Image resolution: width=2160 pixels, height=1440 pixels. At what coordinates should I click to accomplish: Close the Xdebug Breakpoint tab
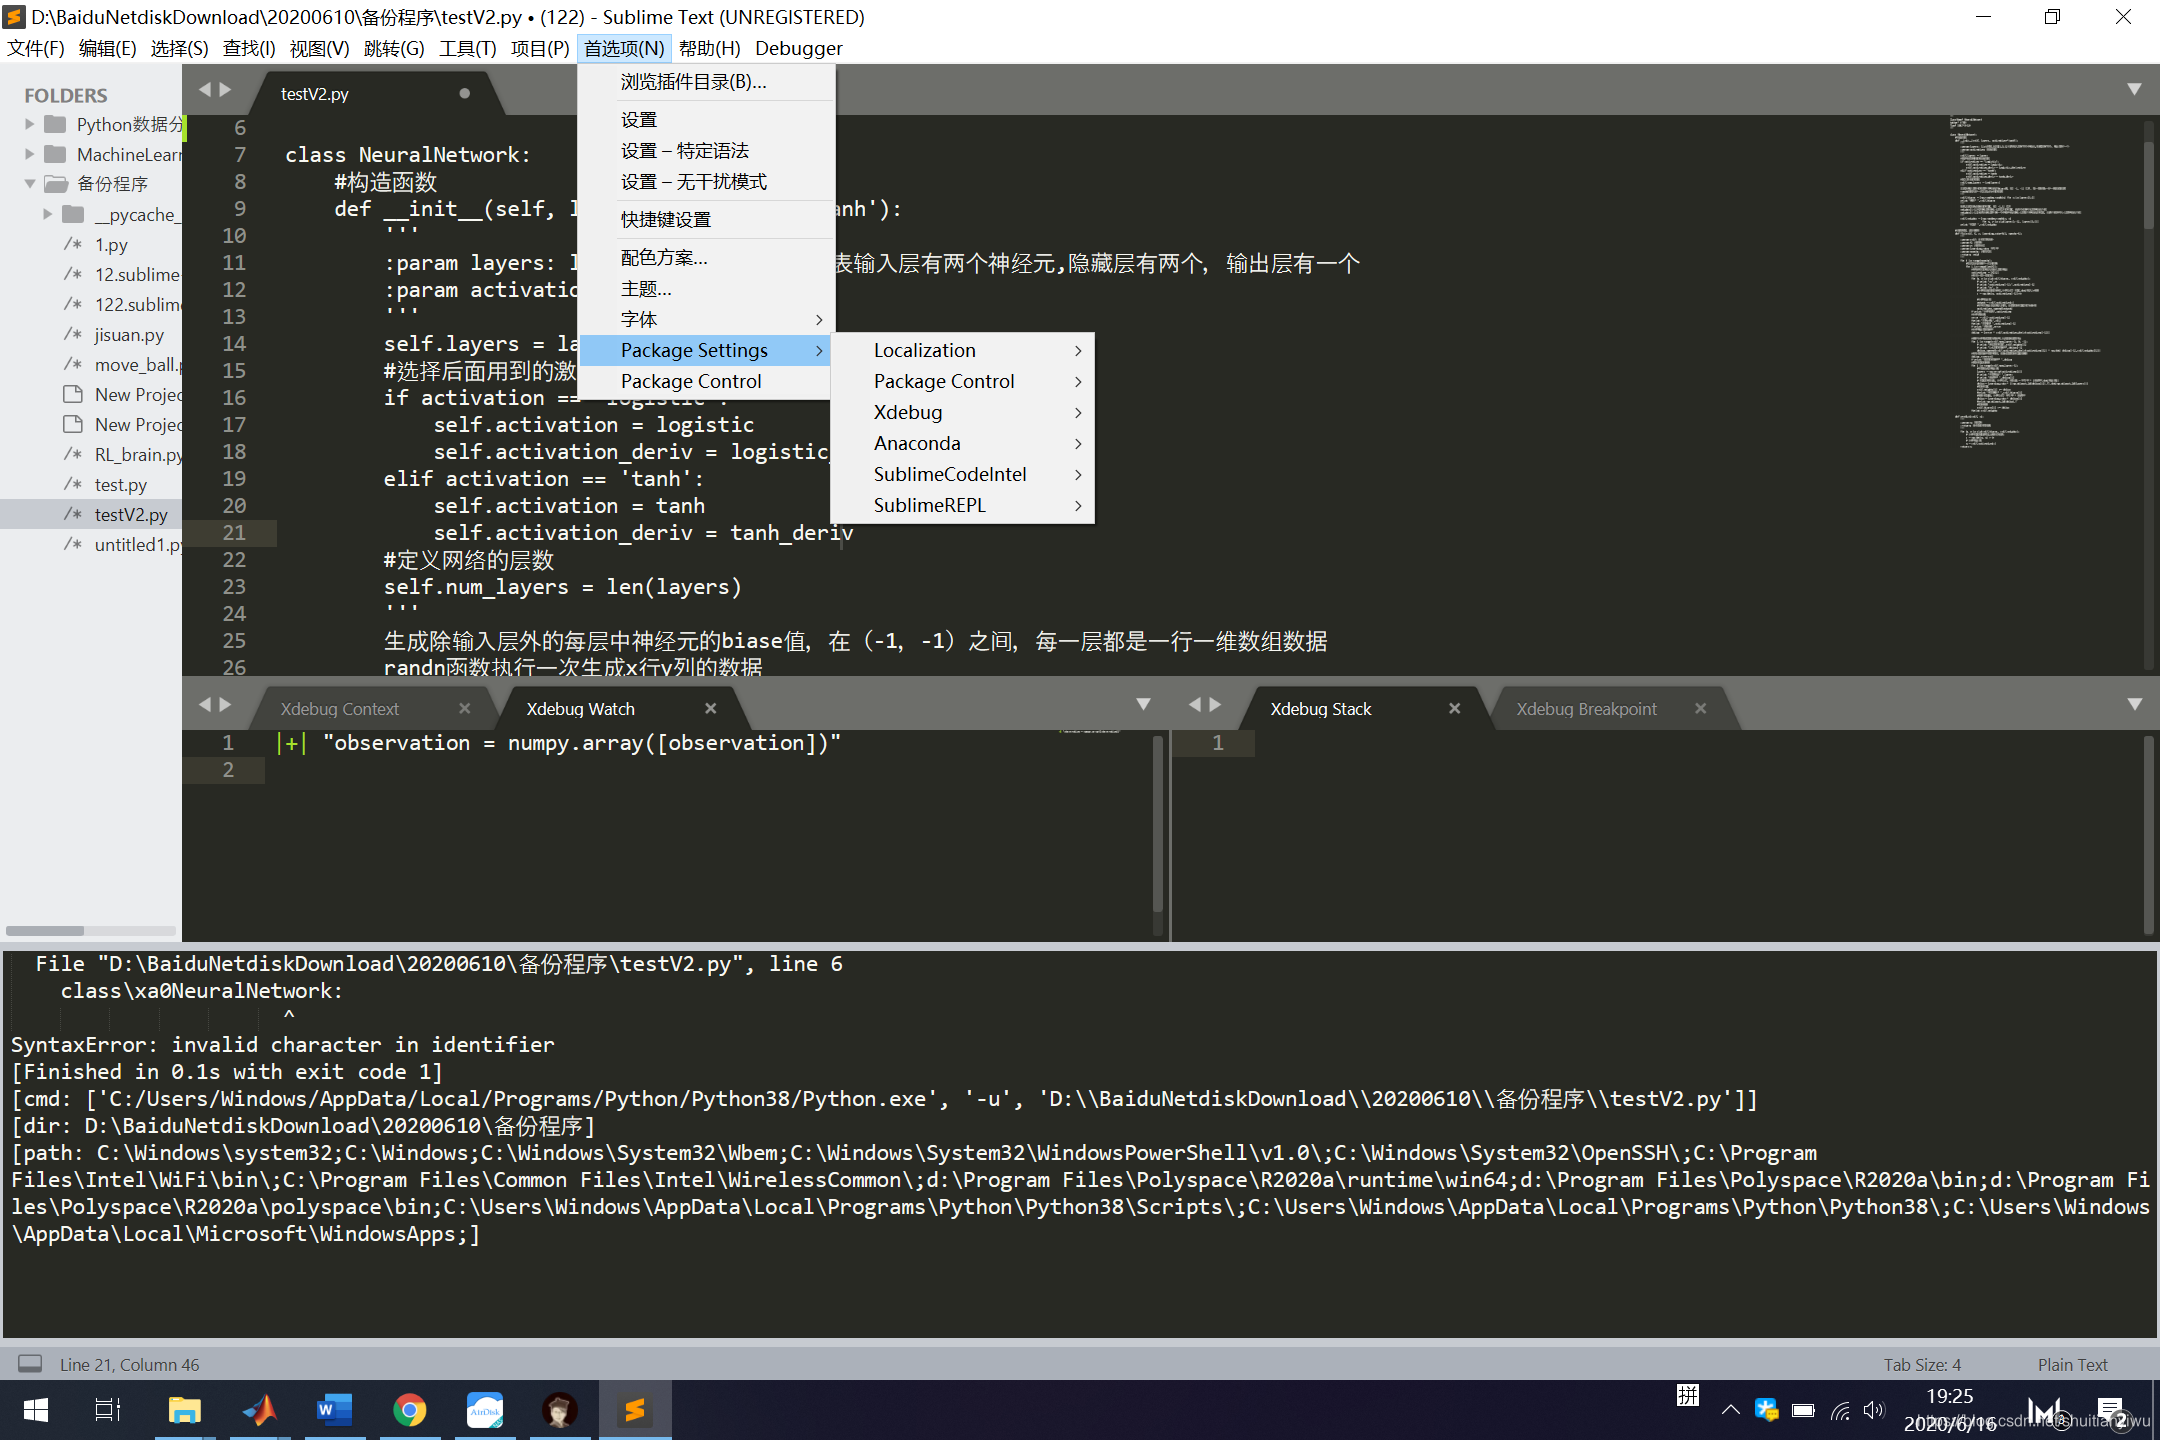1700,708
